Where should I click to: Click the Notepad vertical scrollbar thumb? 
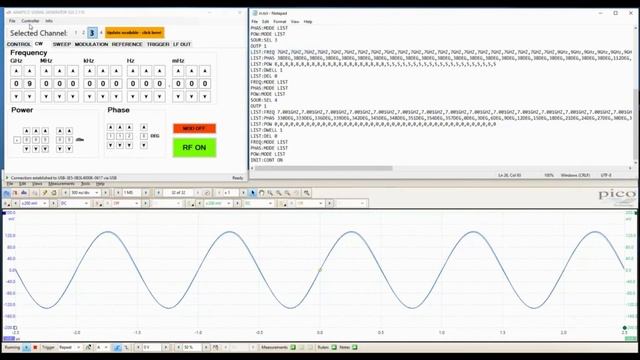coord(636,124)
